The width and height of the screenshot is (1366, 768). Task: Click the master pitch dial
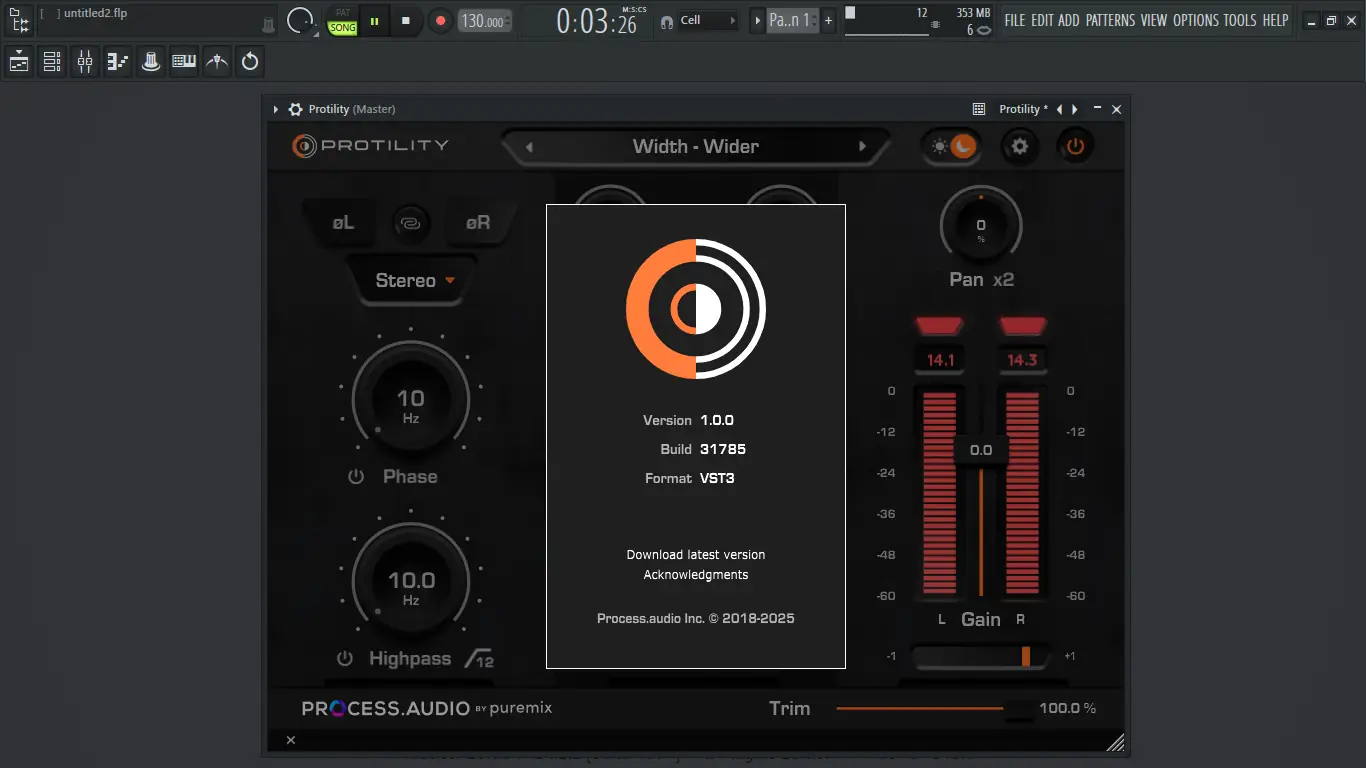301,20
